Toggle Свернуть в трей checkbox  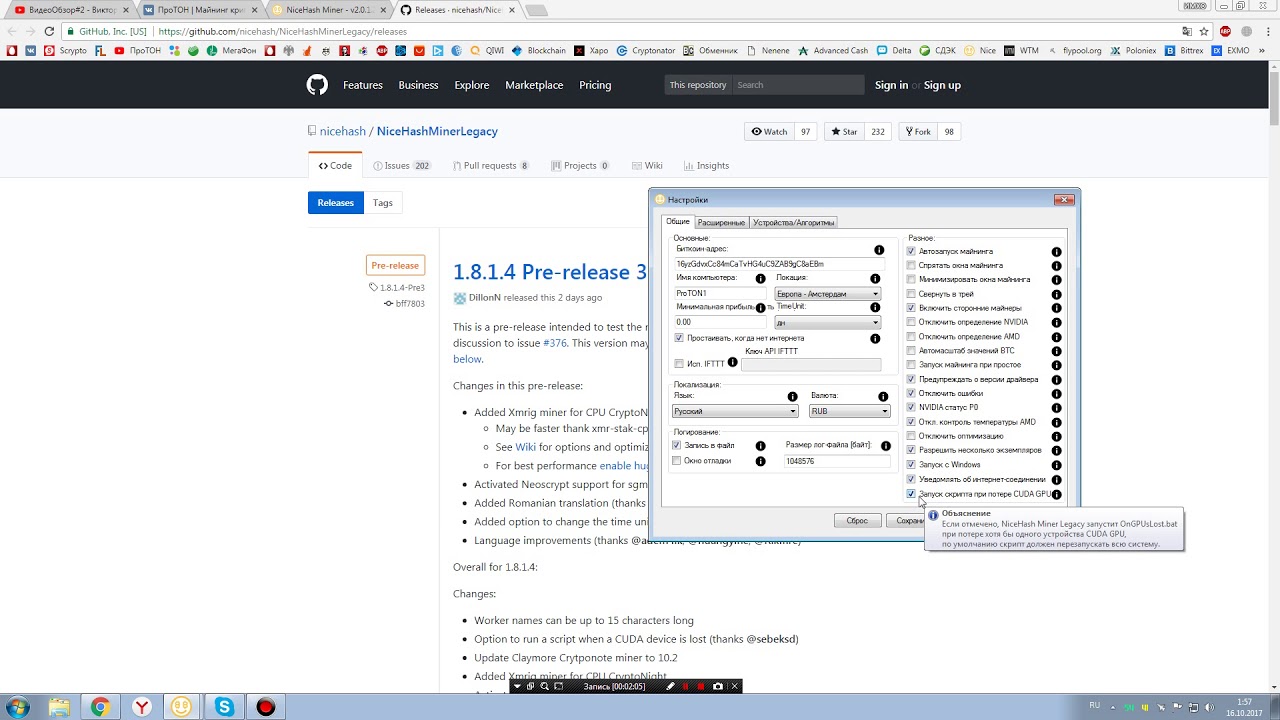[911, 294]
